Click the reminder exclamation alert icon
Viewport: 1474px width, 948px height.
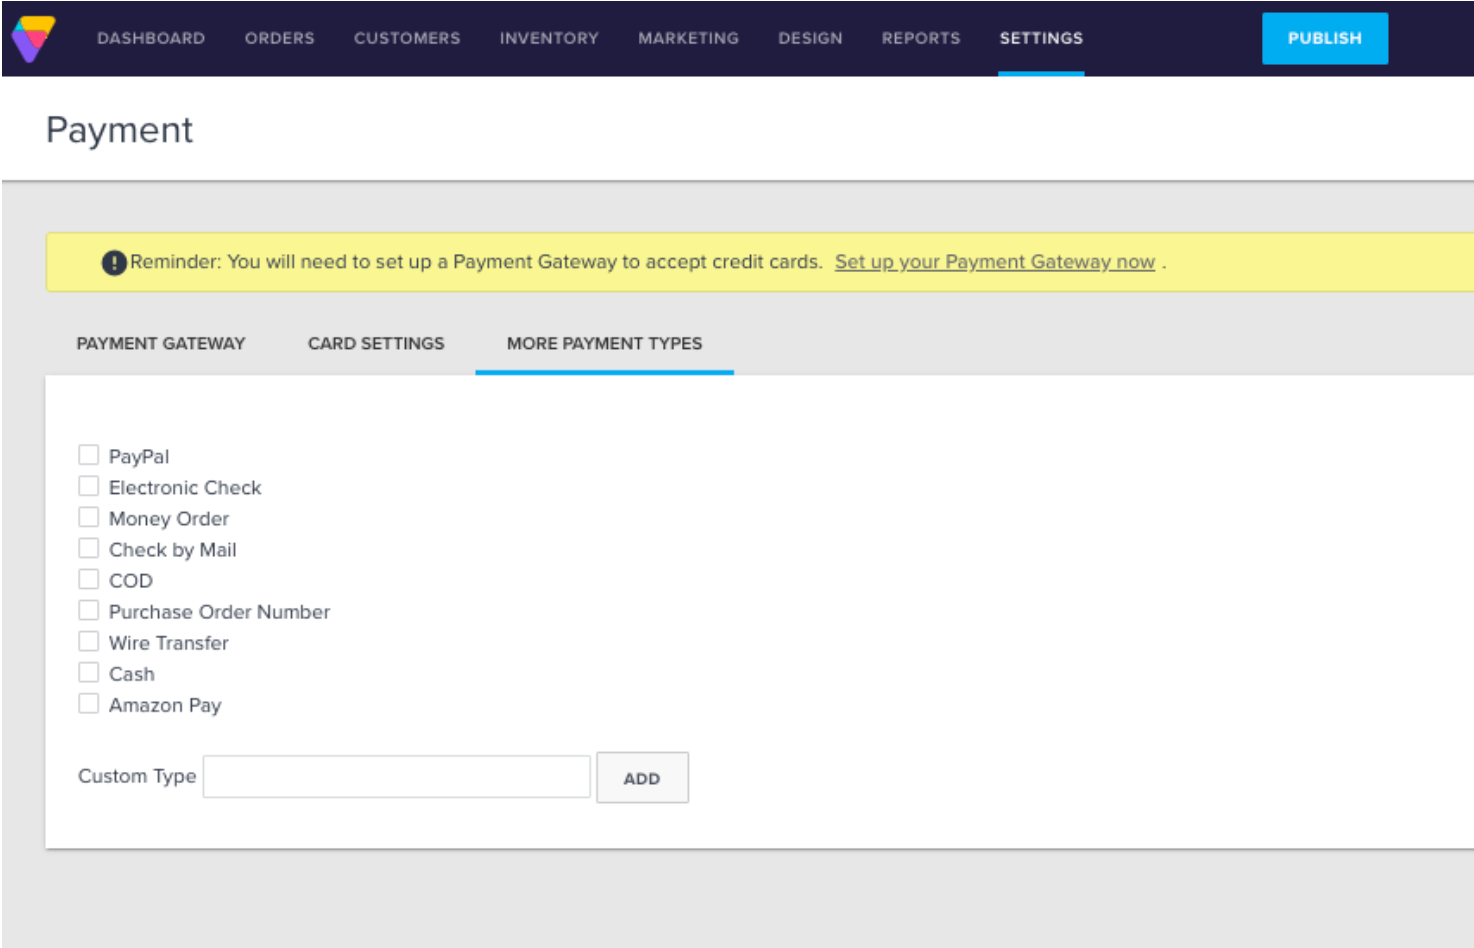tap(114, 263)
